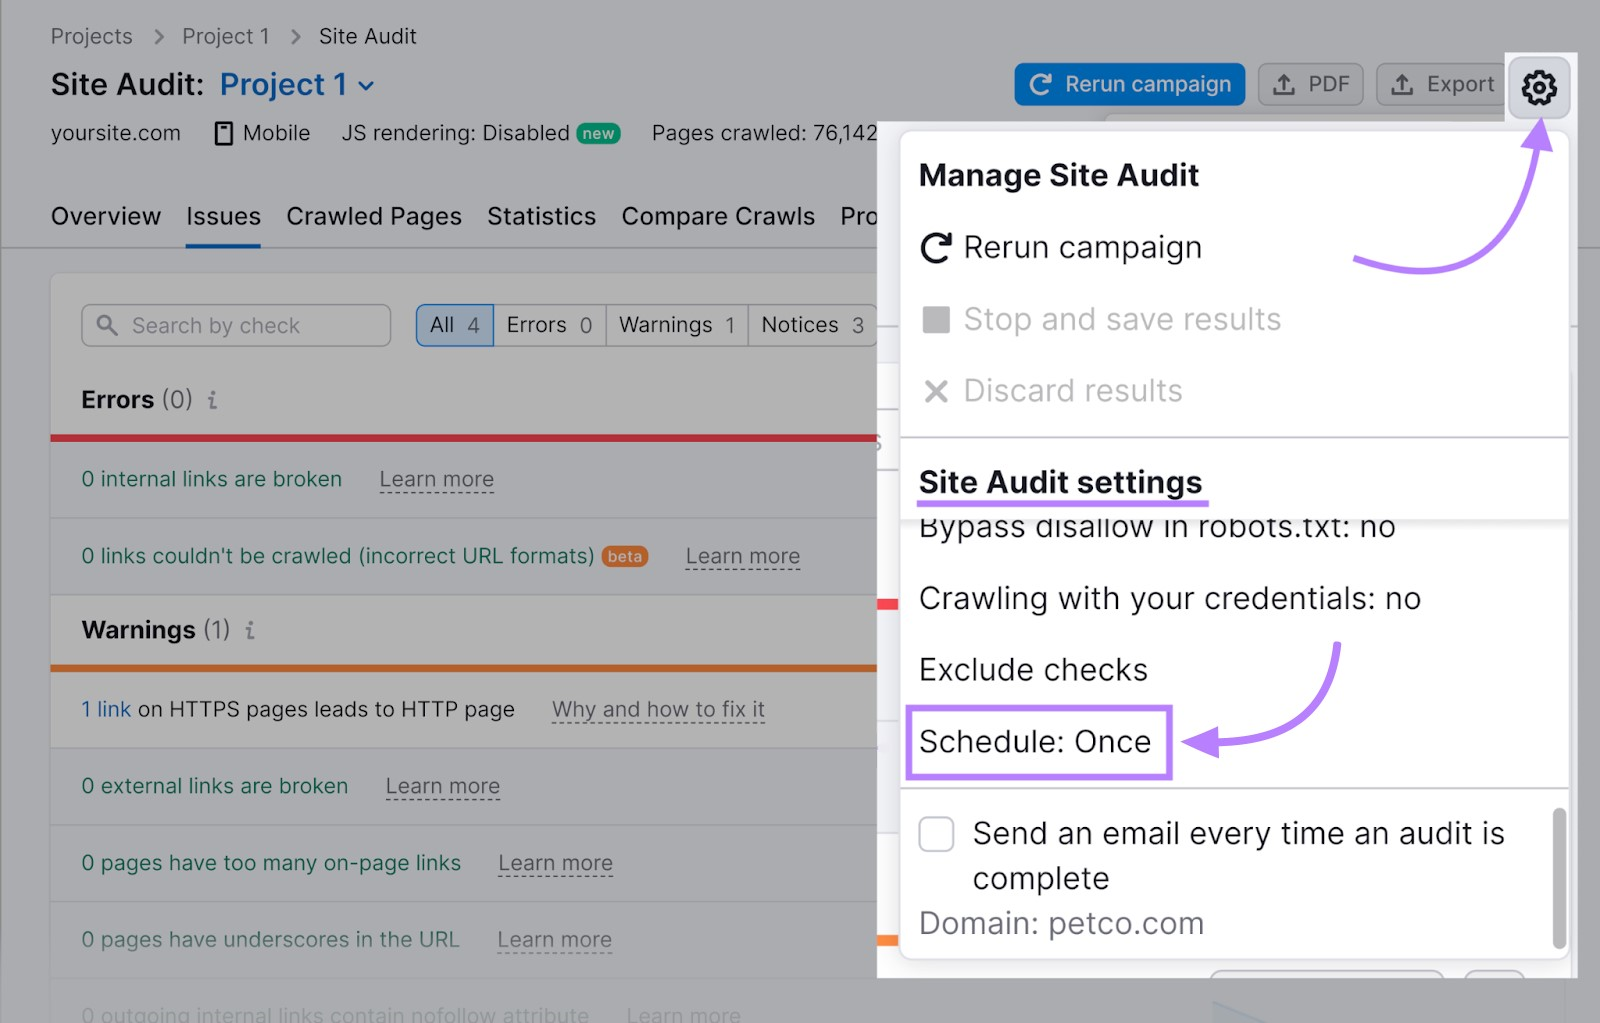The width and height of the screenshot is (1600, 1023).
Task: Toggle the Errors filter
Action: coord(548,324)
